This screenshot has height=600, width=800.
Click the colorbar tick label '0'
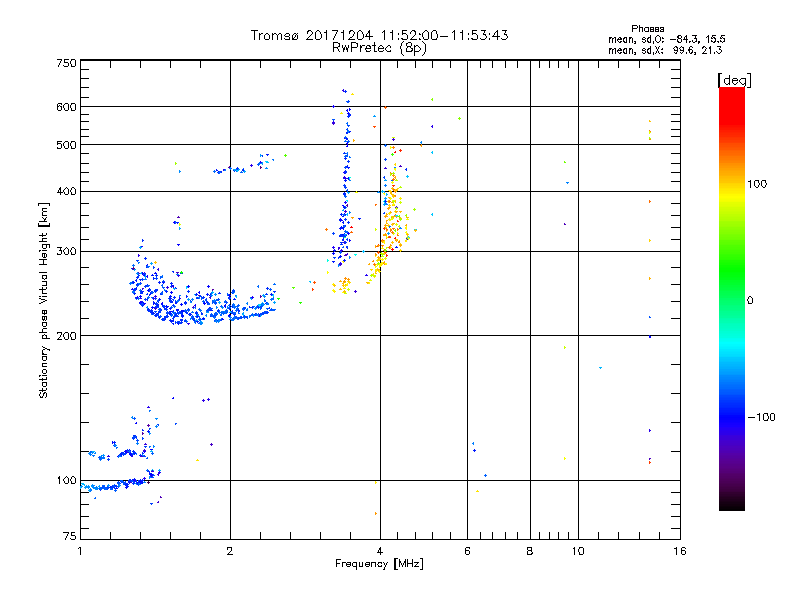pos(749,301)
